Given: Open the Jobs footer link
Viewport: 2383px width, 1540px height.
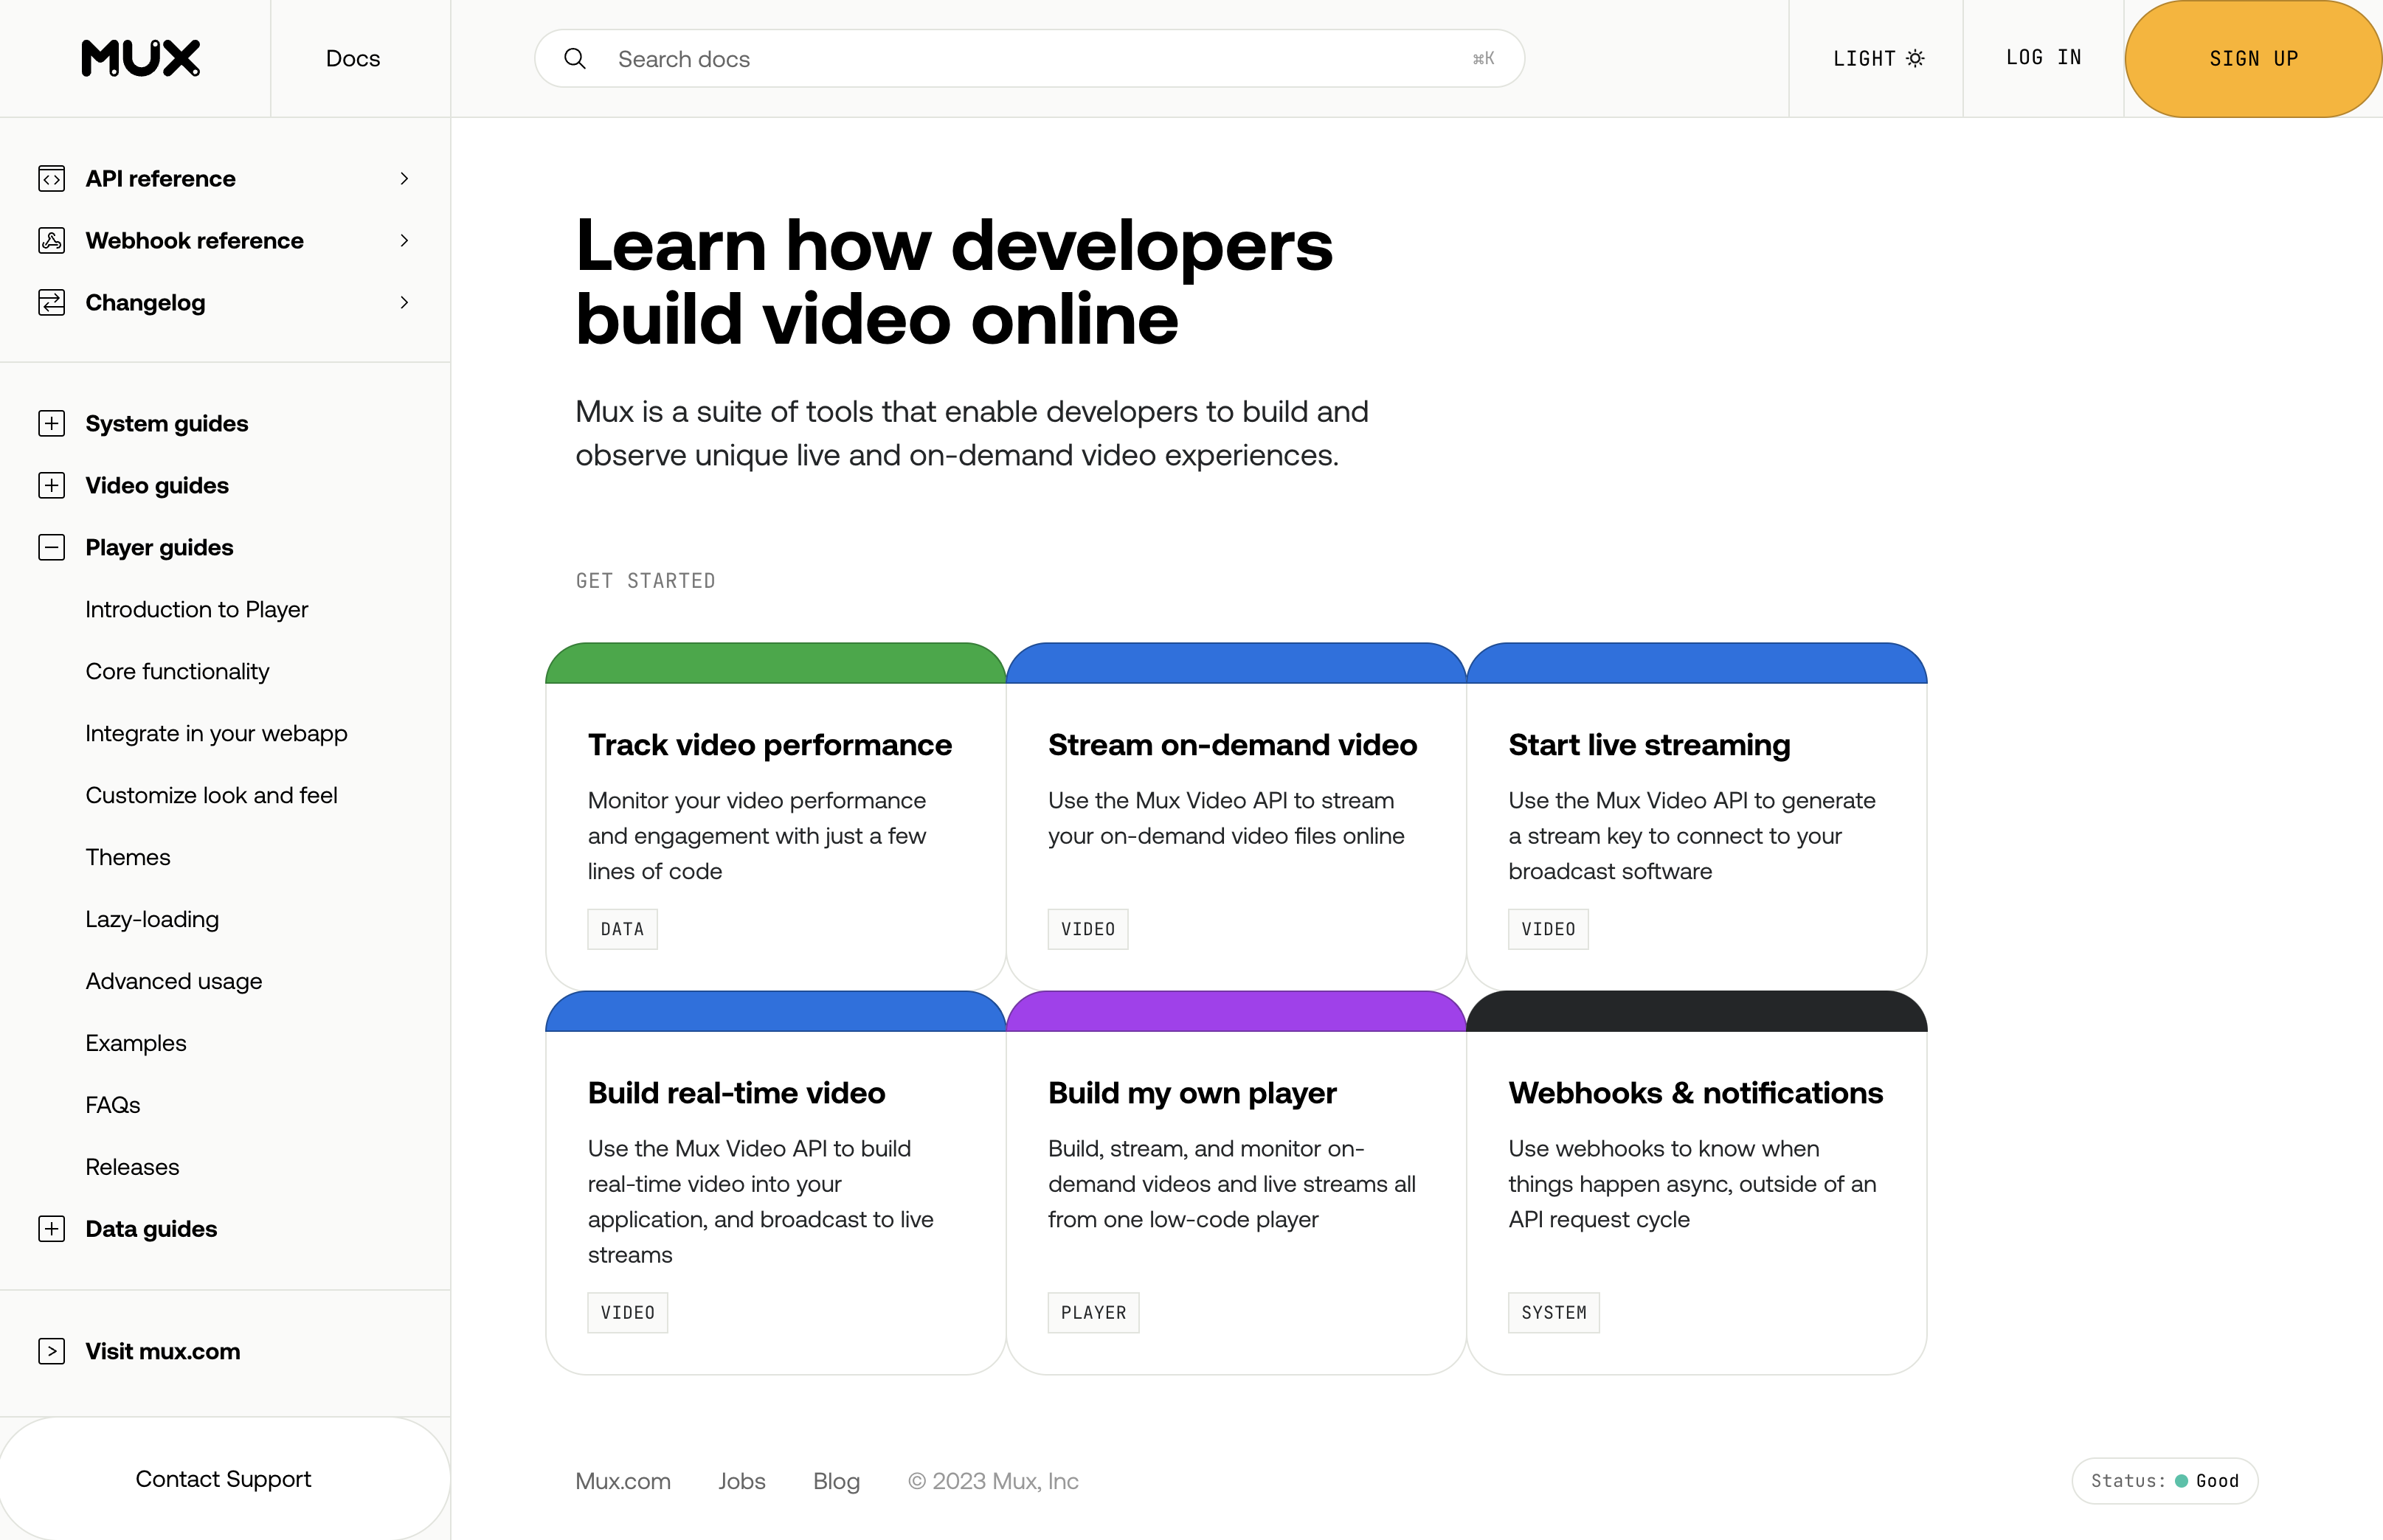Looking at the screenshot, I should tap(741, 1481).
